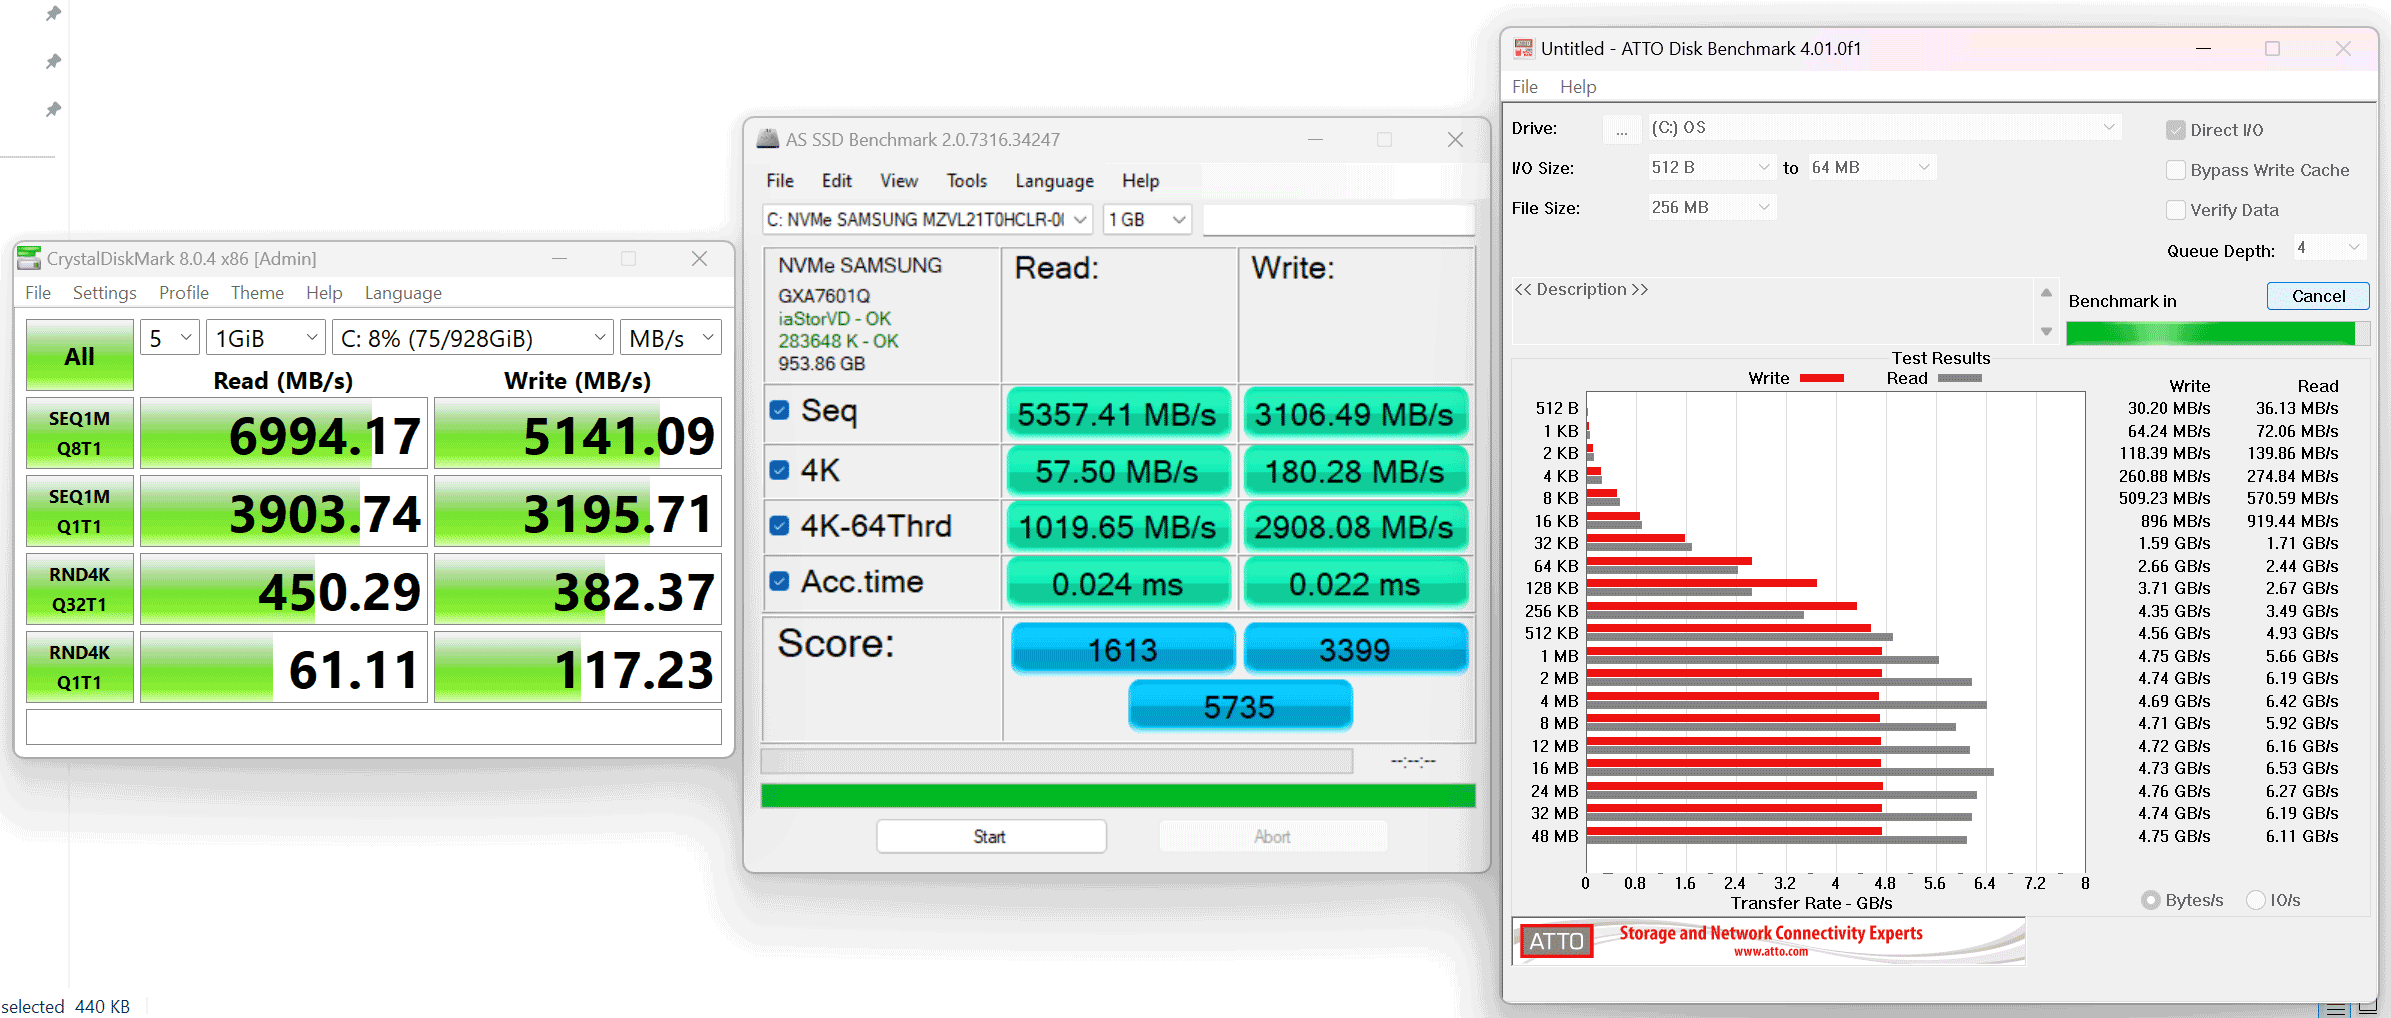Open the Tools menu in AS SSD Benchmark
Viewport: 2391px width, 1018px height.
966,180
